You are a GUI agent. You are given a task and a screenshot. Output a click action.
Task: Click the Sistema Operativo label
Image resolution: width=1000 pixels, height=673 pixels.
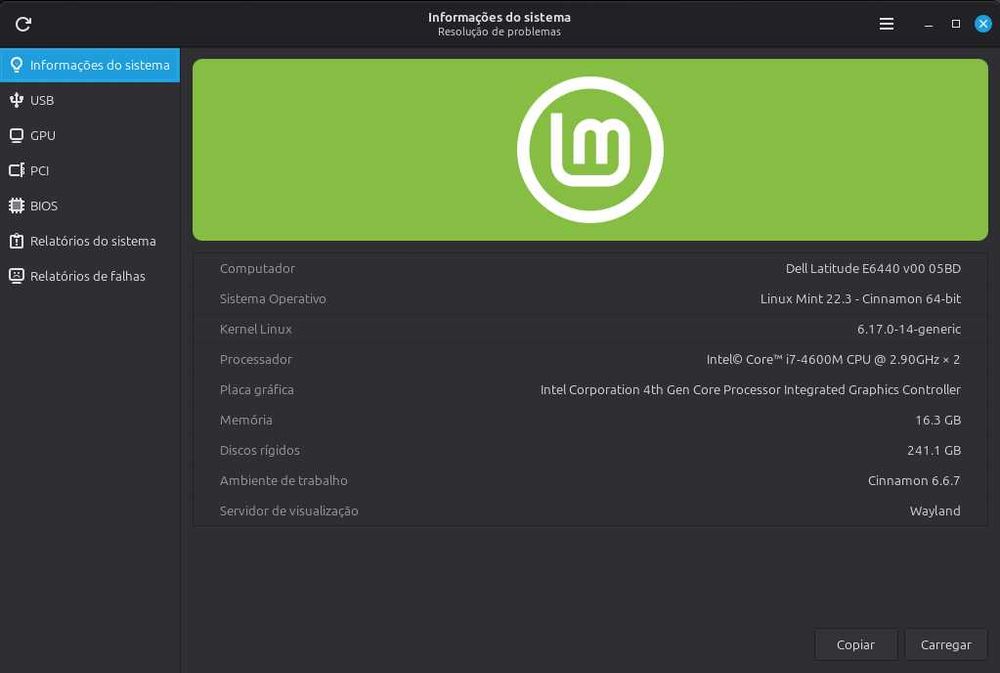click(x=272, y=299)
